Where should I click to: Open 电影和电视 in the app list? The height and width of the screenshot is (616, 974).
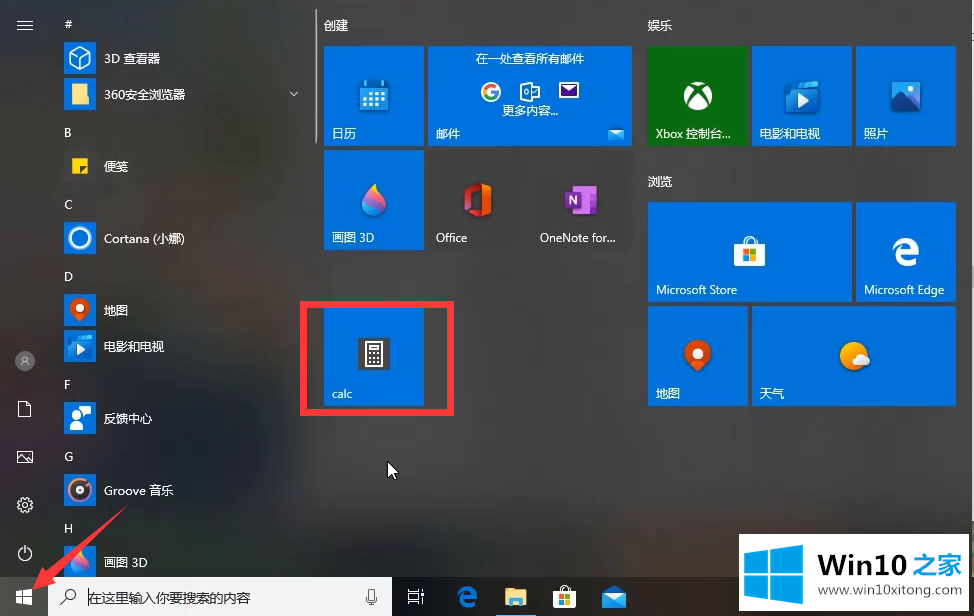click(x=180, y=346)
